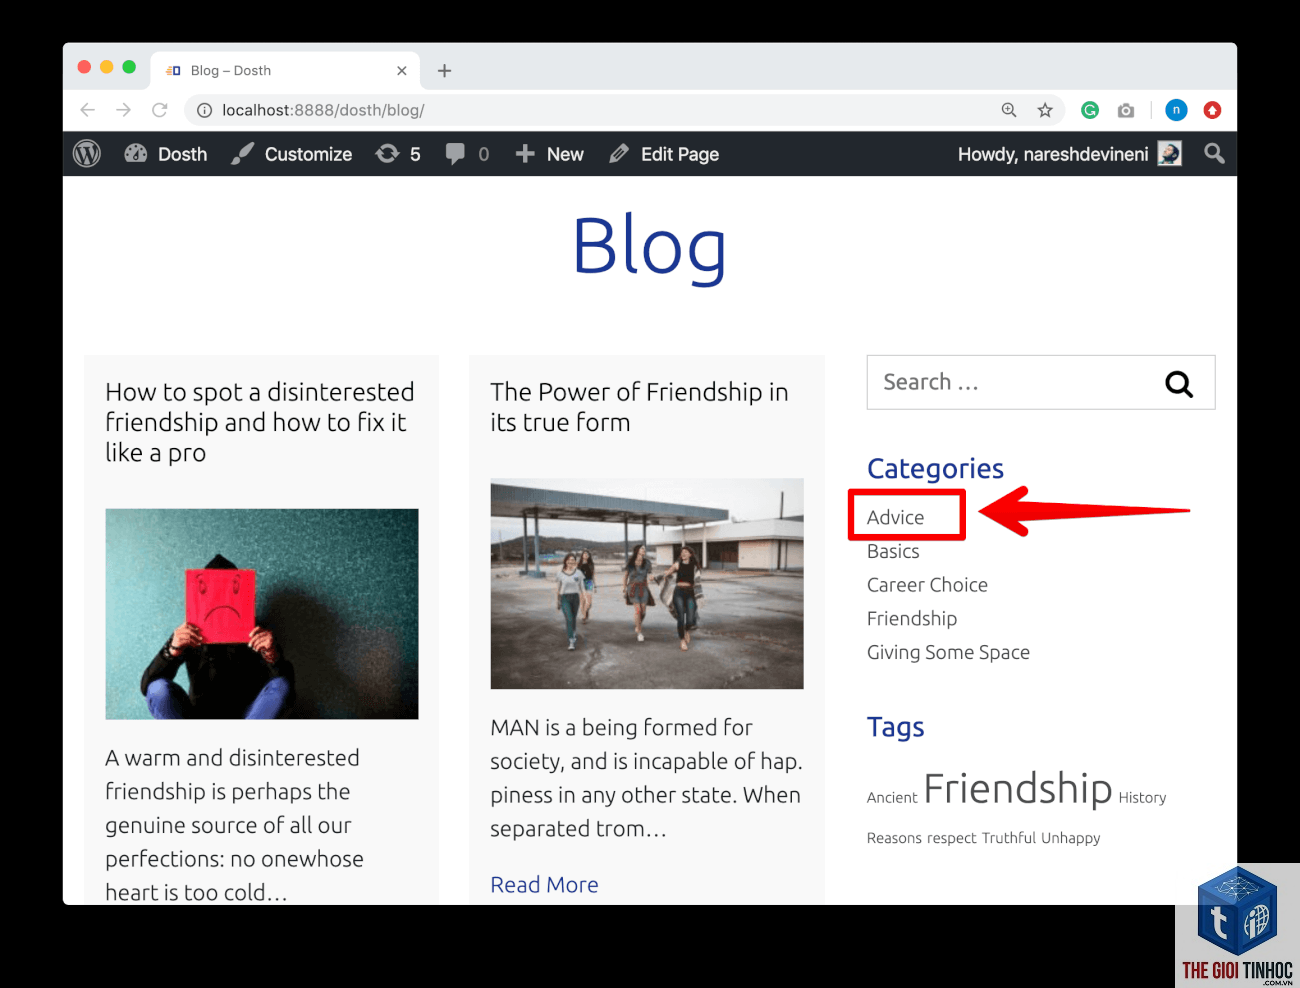Open the Advice category
Screen dimensions: 1300x988
tap(895, 517)
